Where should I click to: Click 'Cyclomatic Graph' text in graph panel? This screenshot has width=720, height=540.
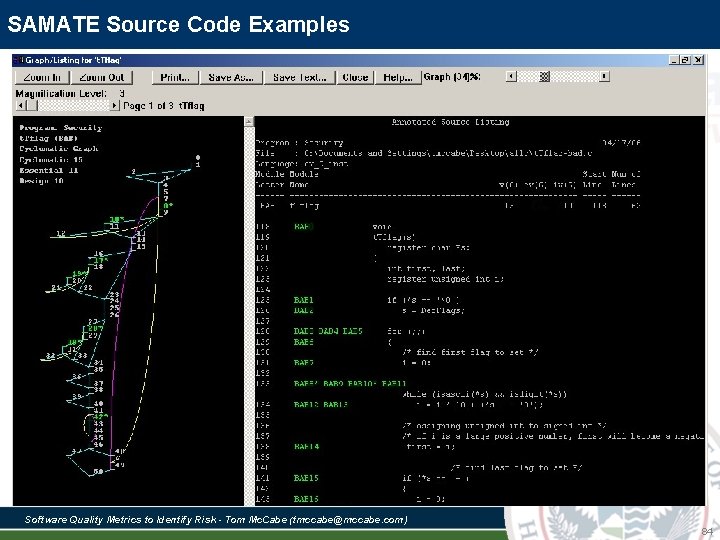coord(59,148)
